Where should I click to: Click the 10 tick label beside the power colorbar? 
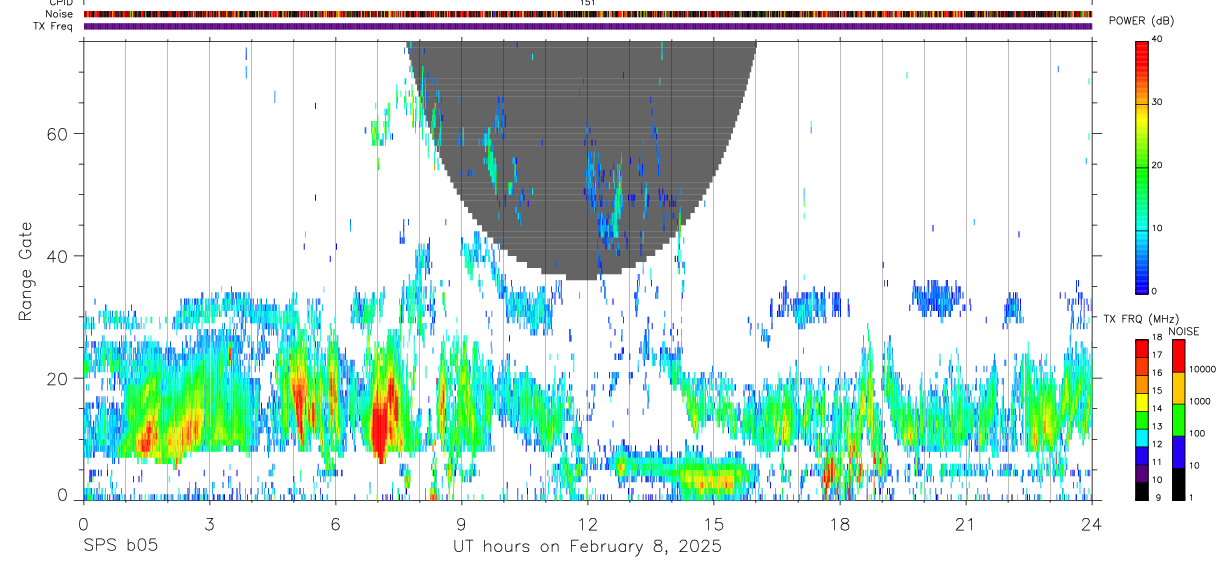pyautogui.click(x=1158, y=228)
